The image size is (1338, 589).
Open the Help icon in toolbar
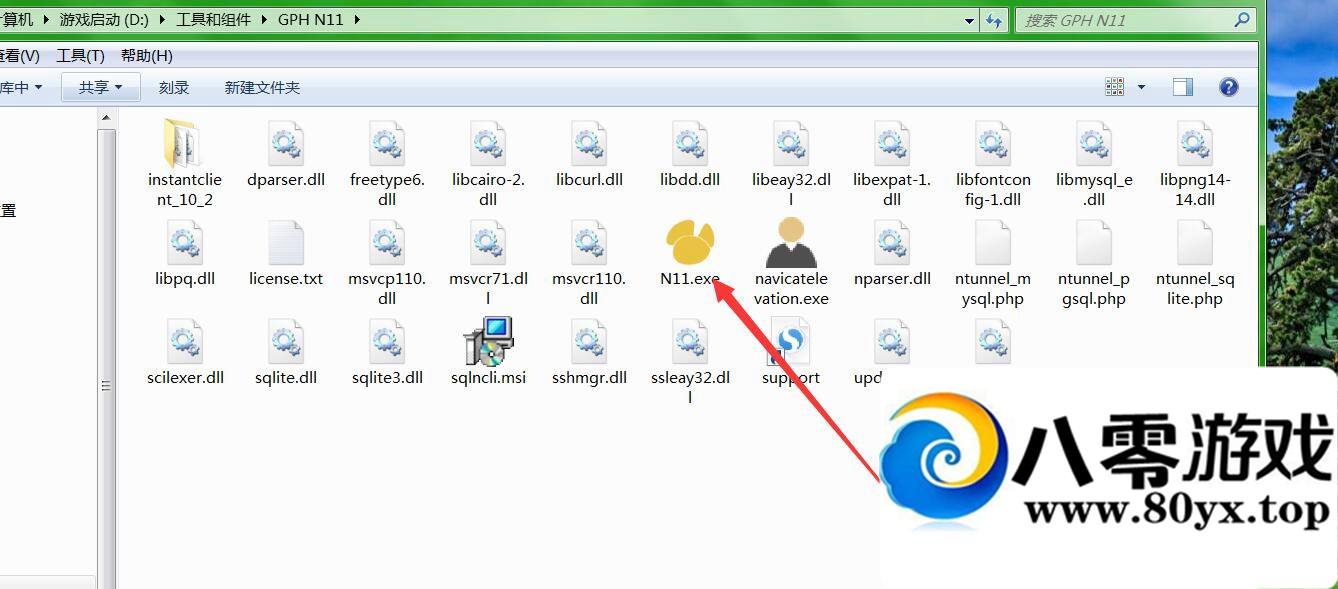(1229, 87)
